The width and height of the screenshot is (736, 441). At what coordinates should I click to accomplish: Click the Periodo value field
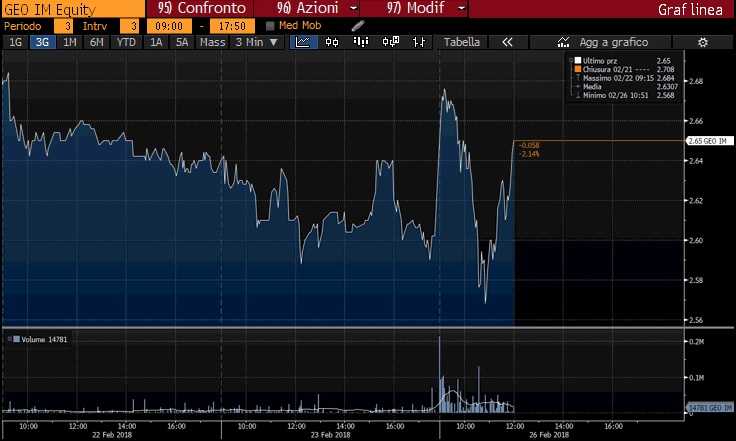pos(63,26)
